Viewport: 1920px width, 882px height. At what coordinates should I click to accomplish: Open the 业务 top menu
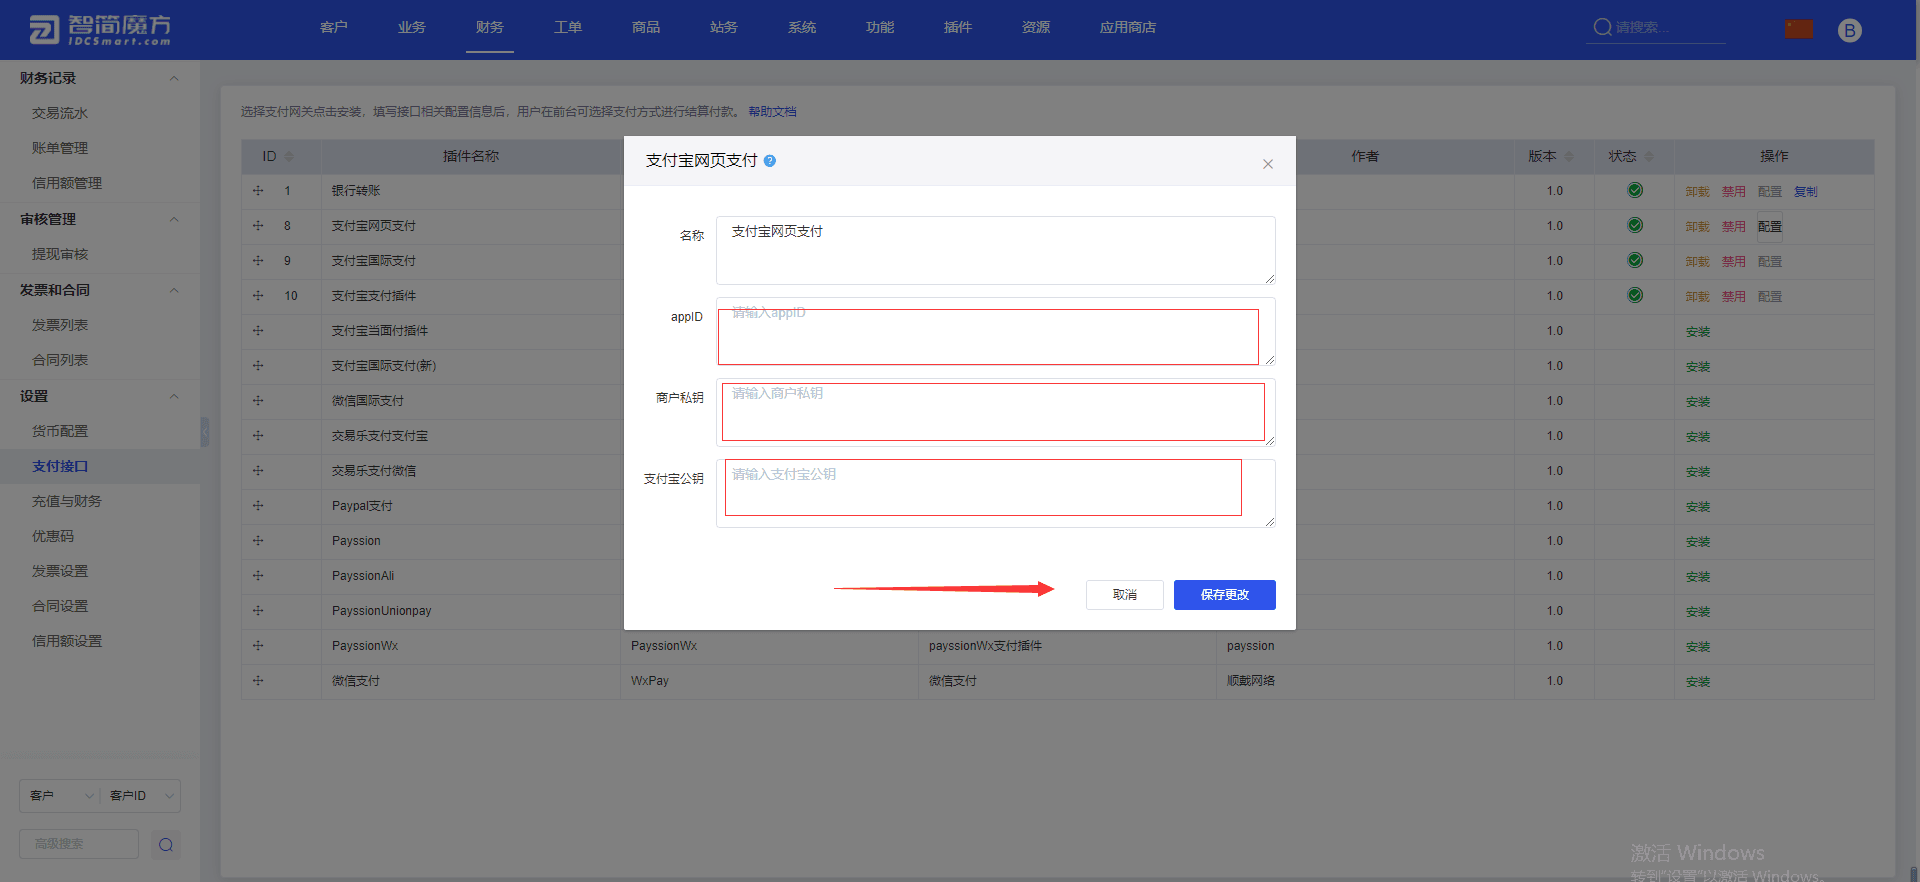pos(412,28)
